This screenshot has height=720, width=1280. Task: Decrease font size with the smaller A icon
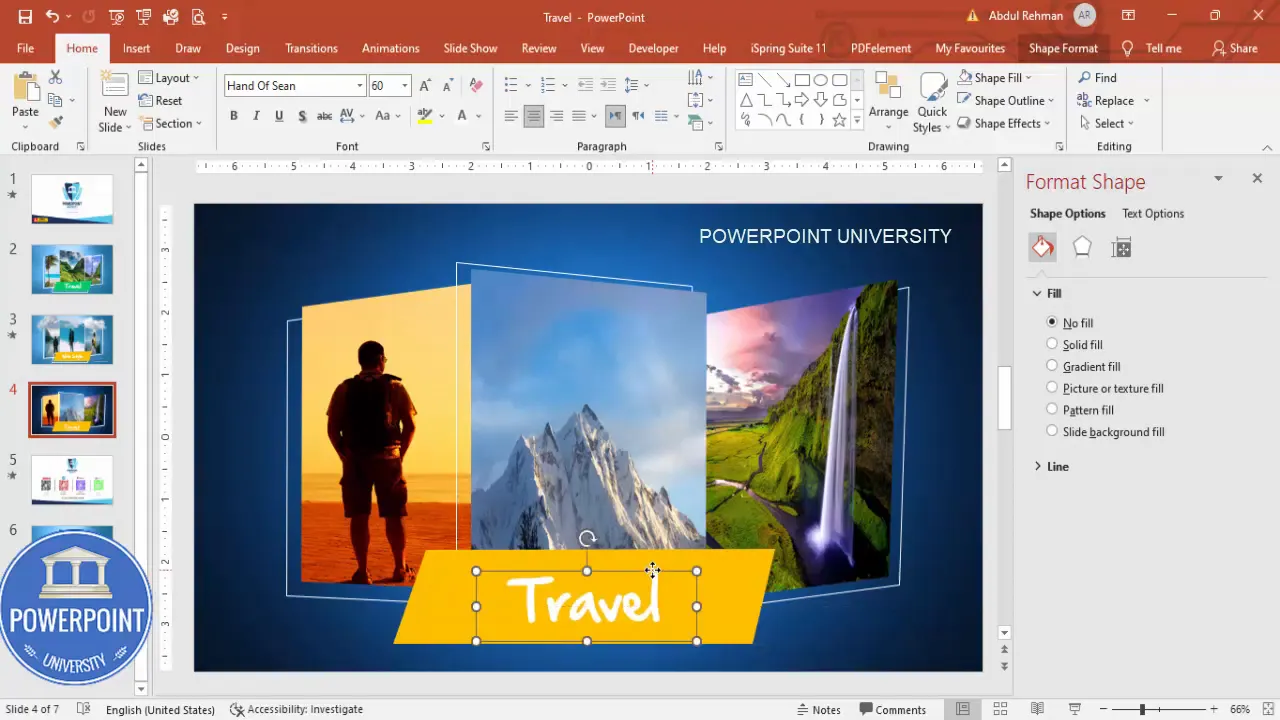pos(447,86)
